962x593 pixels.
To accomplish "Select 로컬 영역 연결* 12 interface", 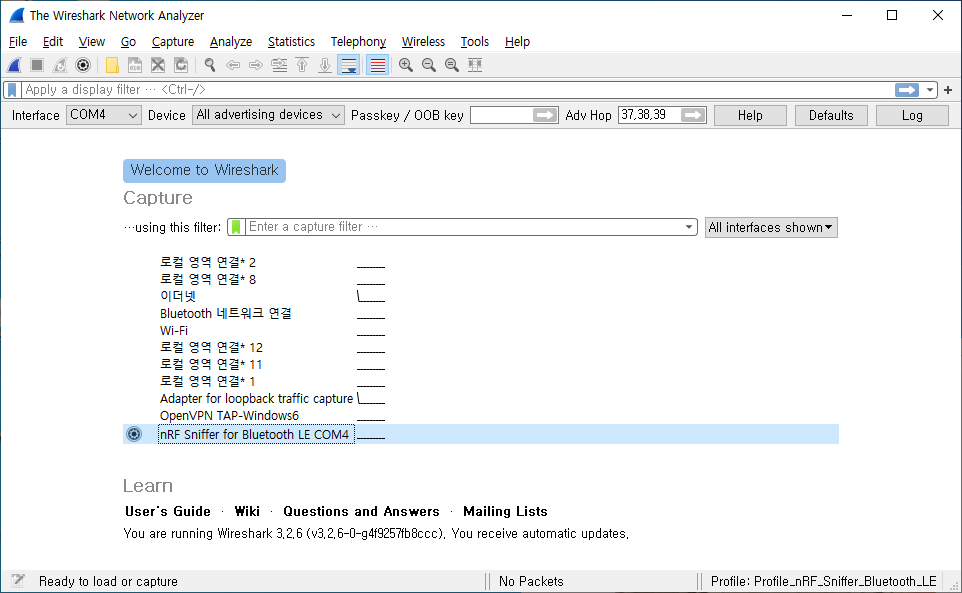I will pyautogui.click(x=210, y=348).
